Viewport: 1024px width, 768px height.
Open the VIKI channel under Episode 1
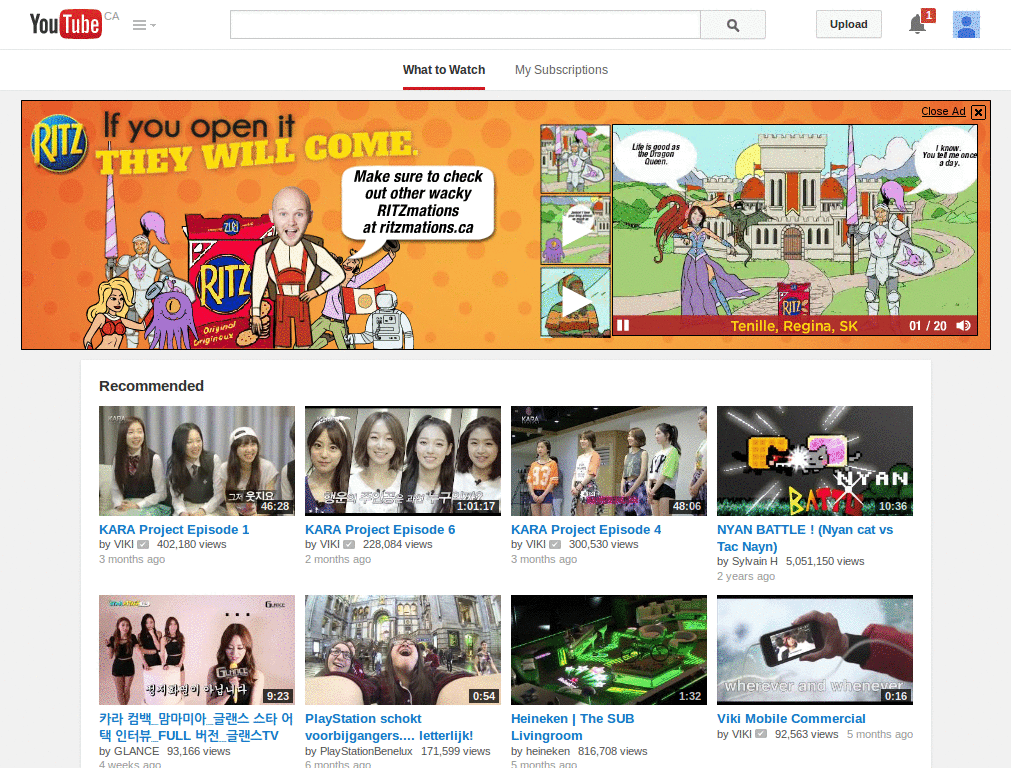(x=124, y=544)
